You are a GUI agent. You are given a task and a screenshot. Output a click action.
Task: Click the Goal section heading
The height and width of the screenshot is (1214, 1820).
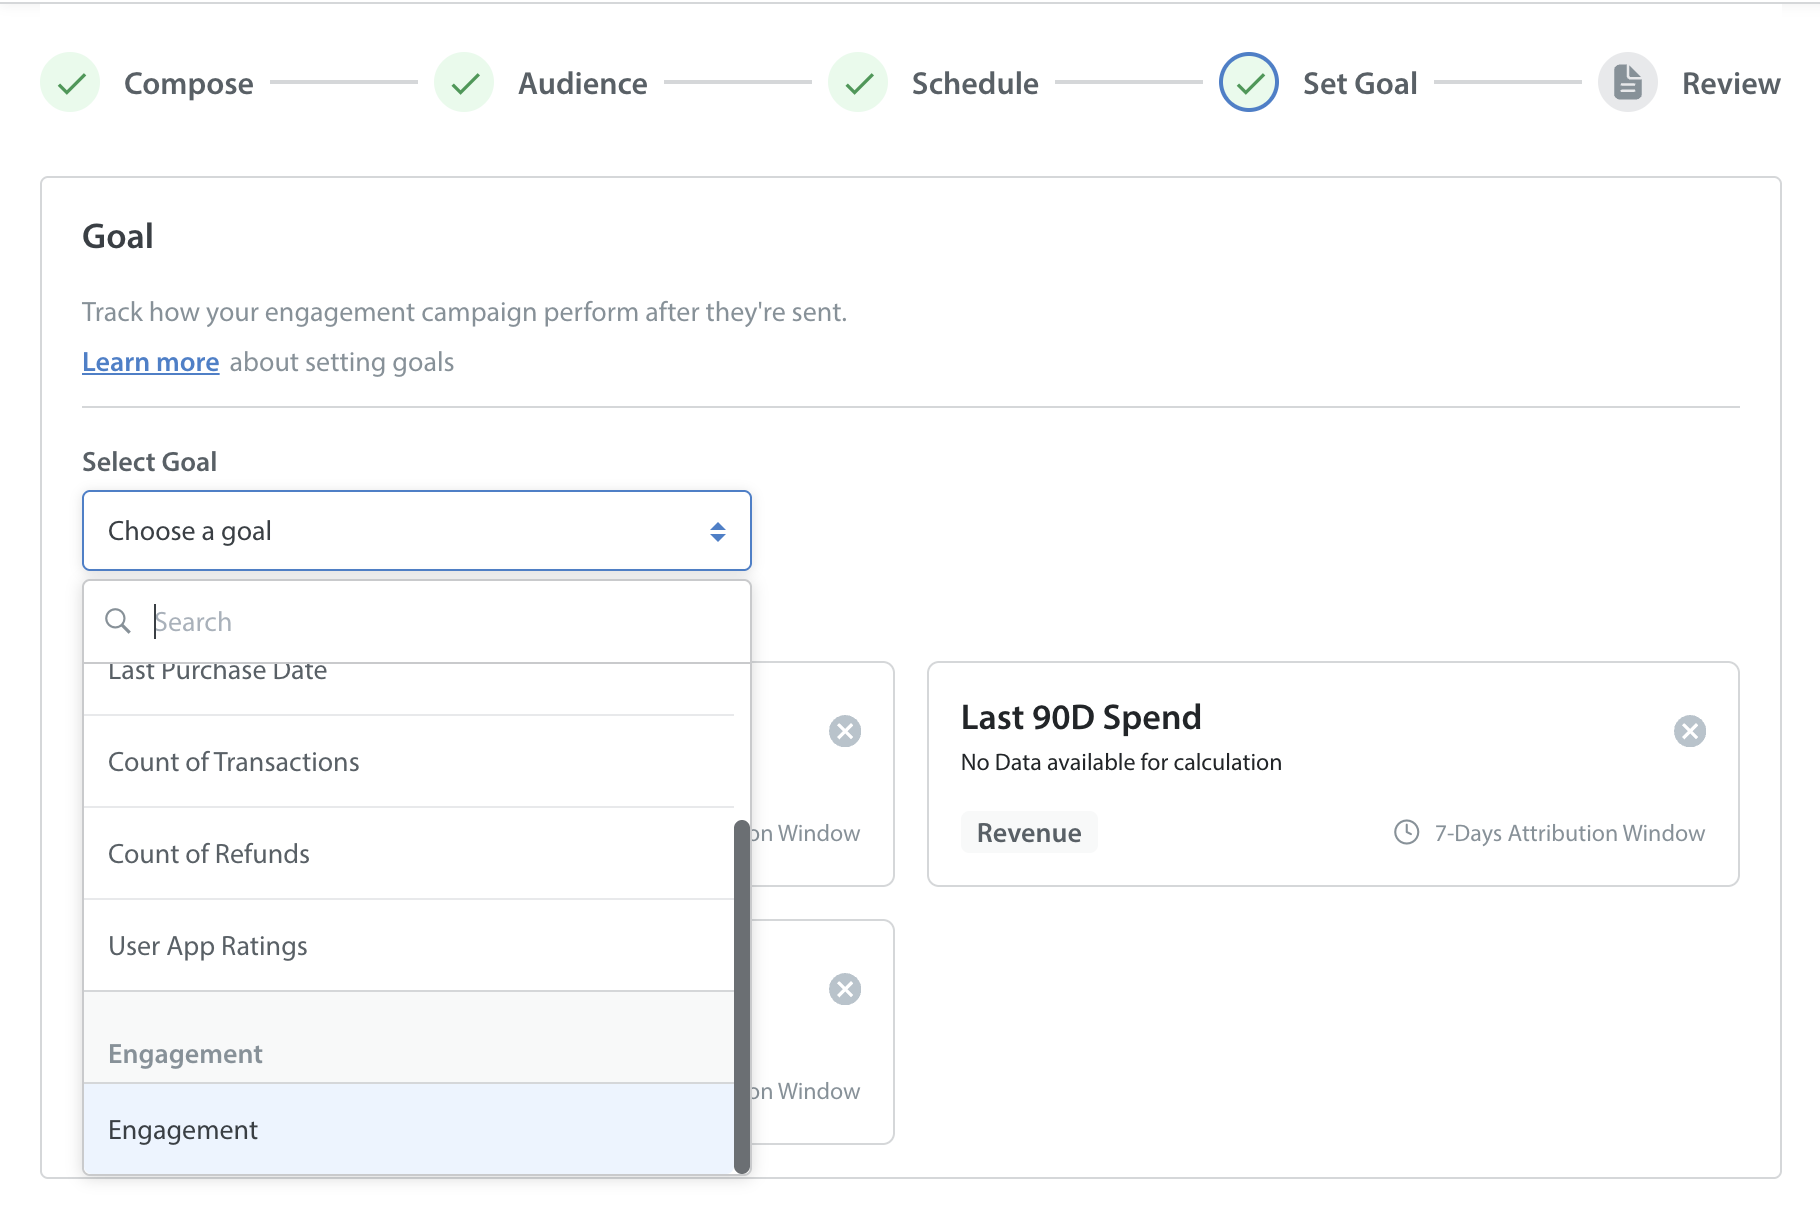[x=118, y=236]
